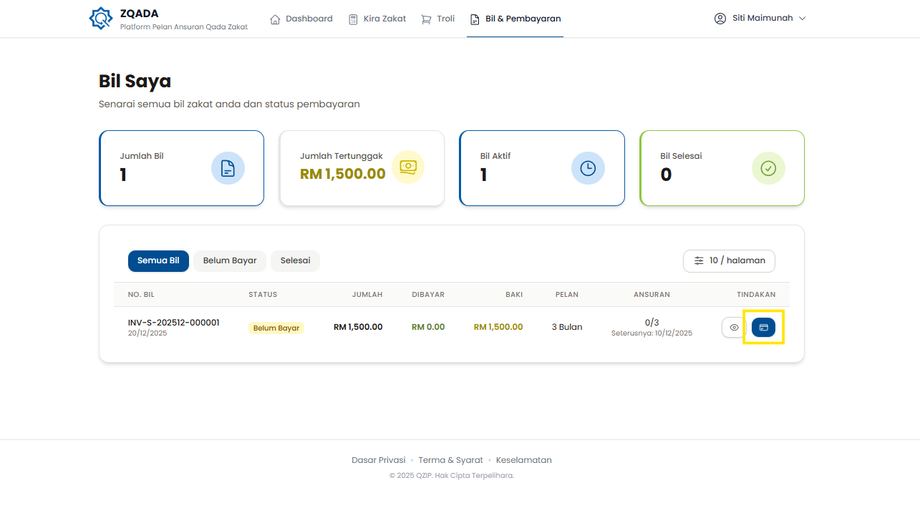Viewport: 920px width, 523px height.
Task: Click the blue payment card icon button
Action: point(763,327)
